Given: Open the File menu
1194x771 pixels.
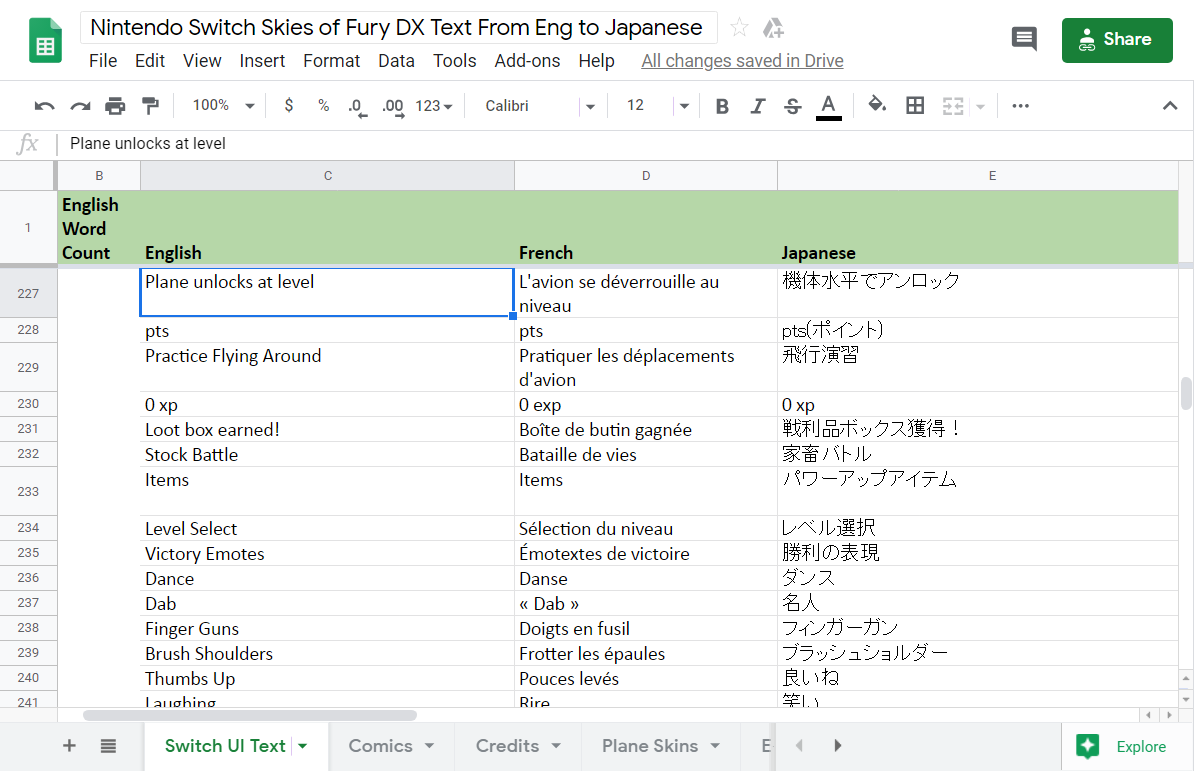Looking at the screenshot, I should point(103,61).
